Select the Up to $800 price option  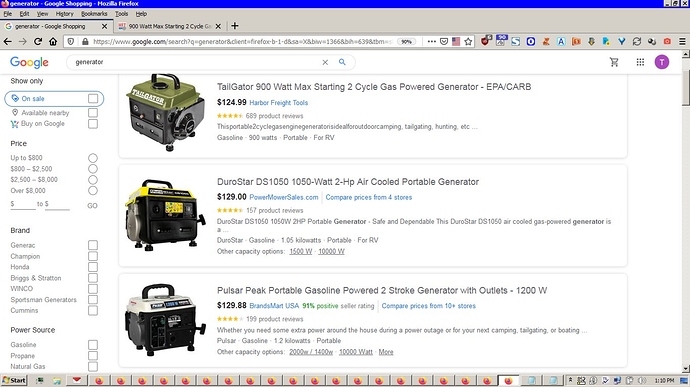point(92,158)
